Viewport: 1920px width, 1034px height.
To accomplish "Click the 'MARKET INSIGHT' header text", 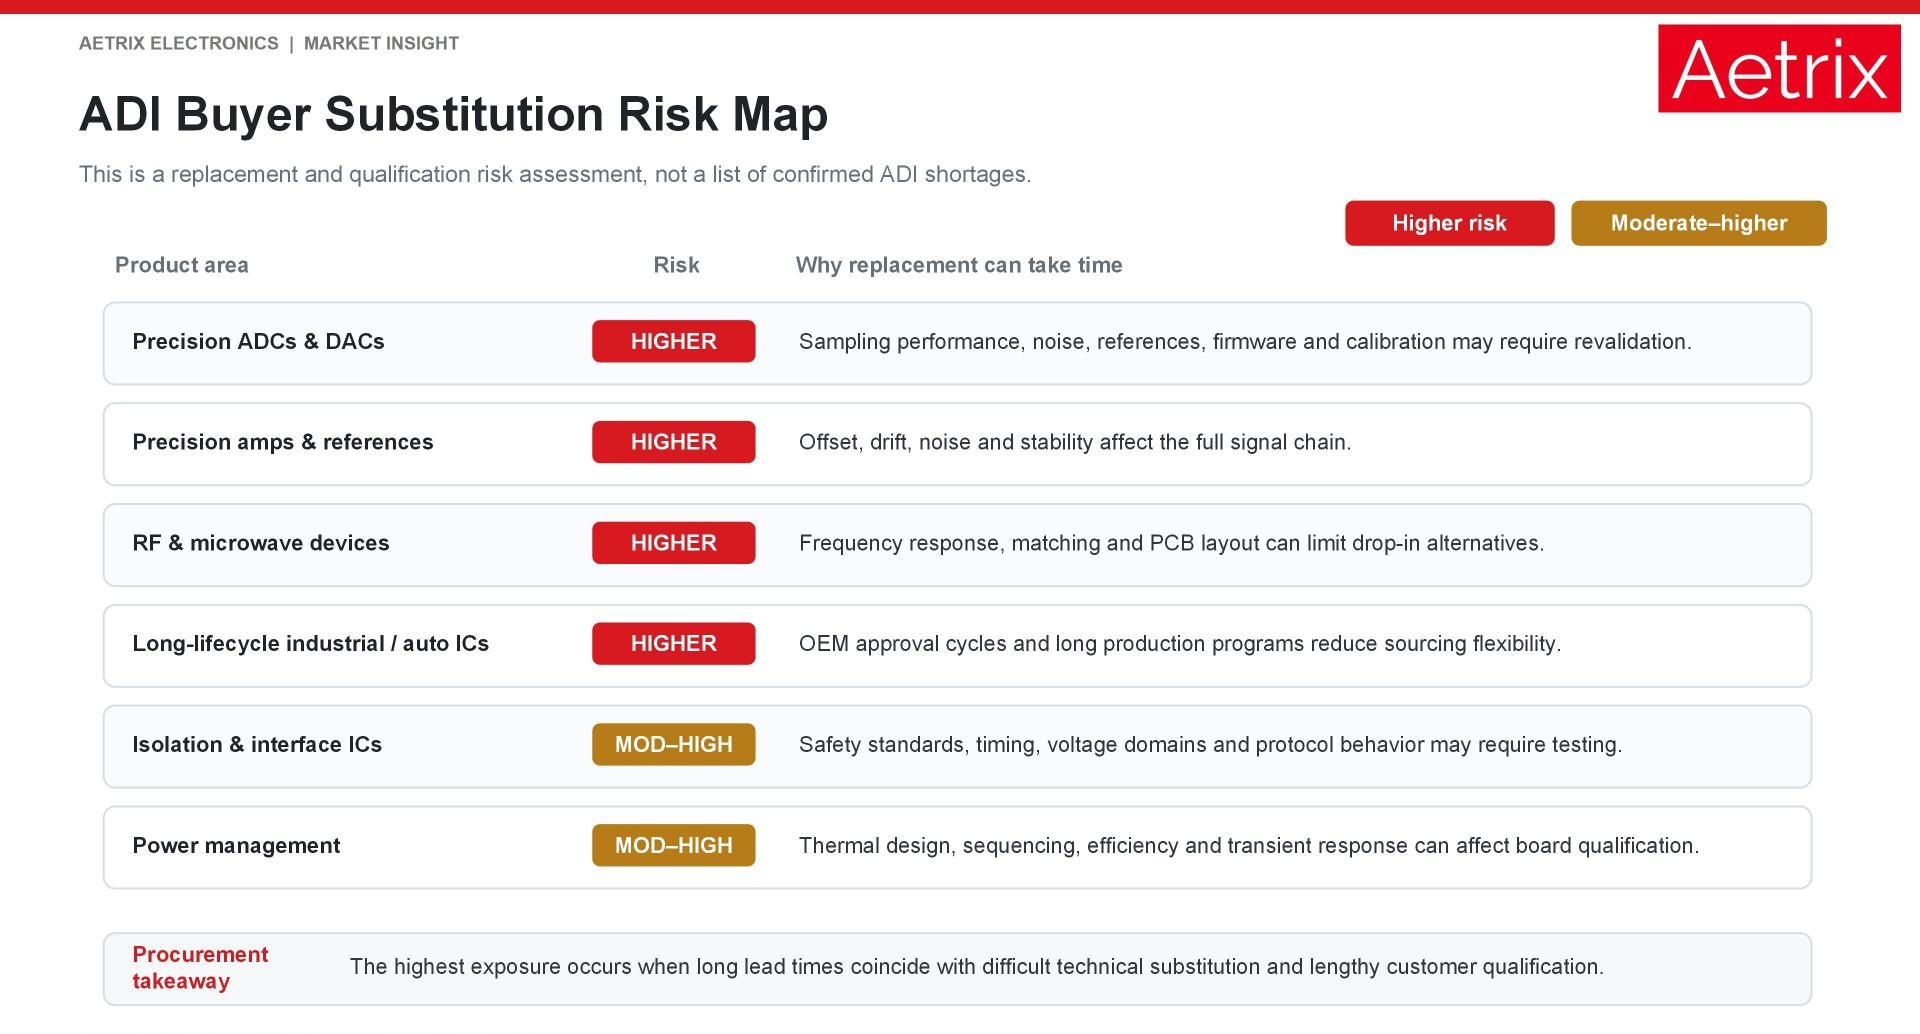I will (381, 43).
